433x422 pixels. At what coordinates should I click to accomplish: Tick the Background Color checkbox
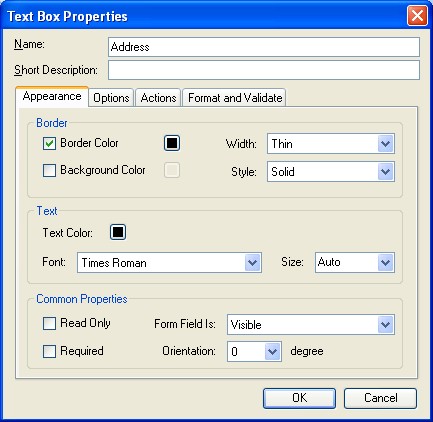tap(49, 170)
